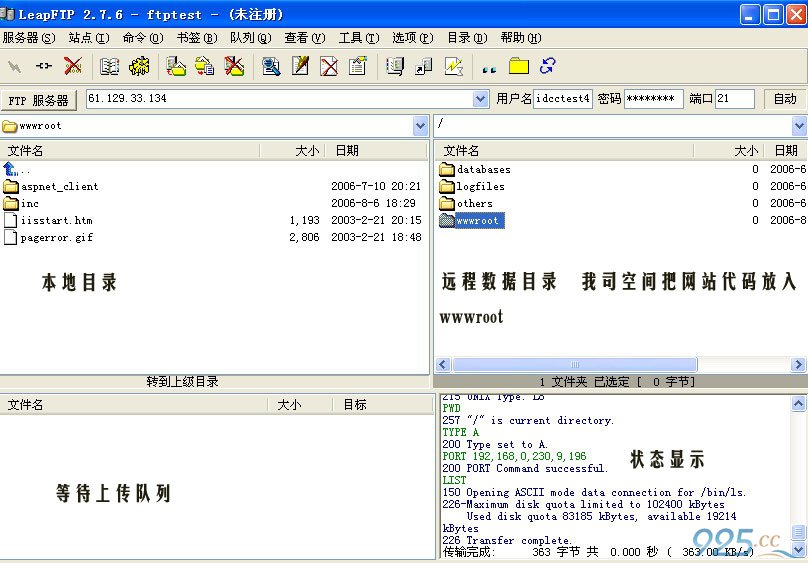The image size is (808, 563).
Task: Click log pane scroll down arrow
Action: point(798,549)
